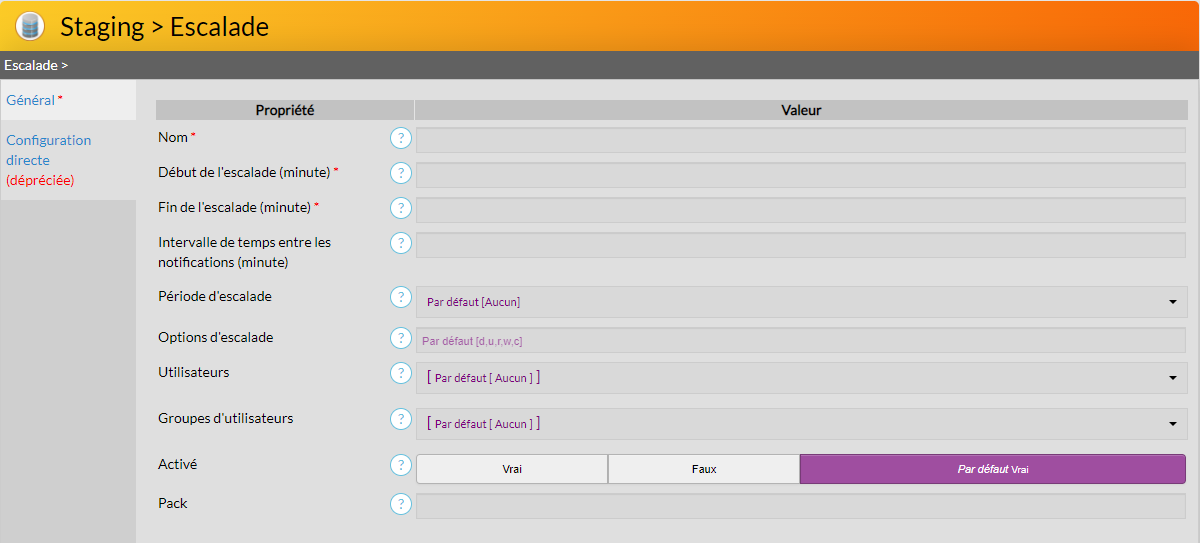Screen dimensions: 1200x543
Task: Click the database logo icon in header
Action: (30, 26)
